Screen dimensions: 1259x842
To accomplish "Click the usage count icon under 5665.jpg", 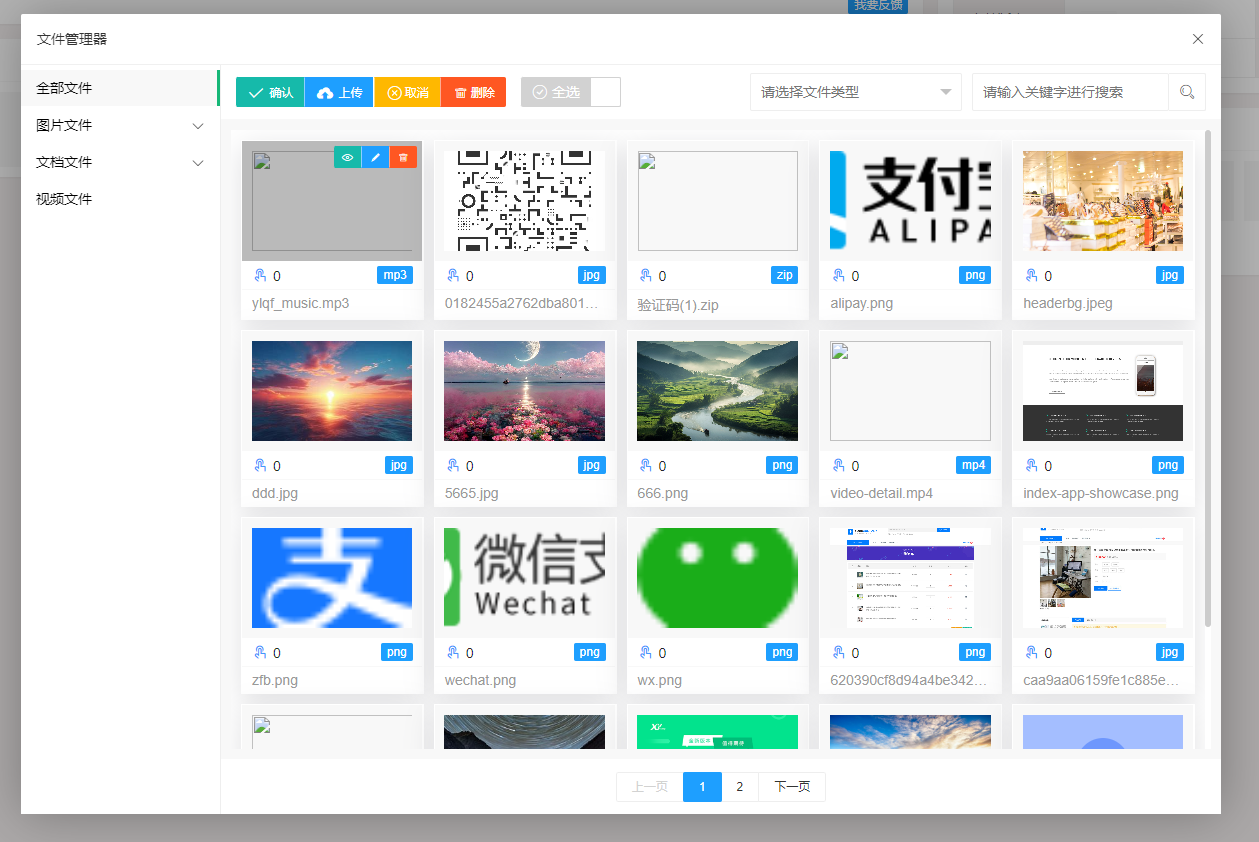I will pyautogui.click(x=453, y=466).
